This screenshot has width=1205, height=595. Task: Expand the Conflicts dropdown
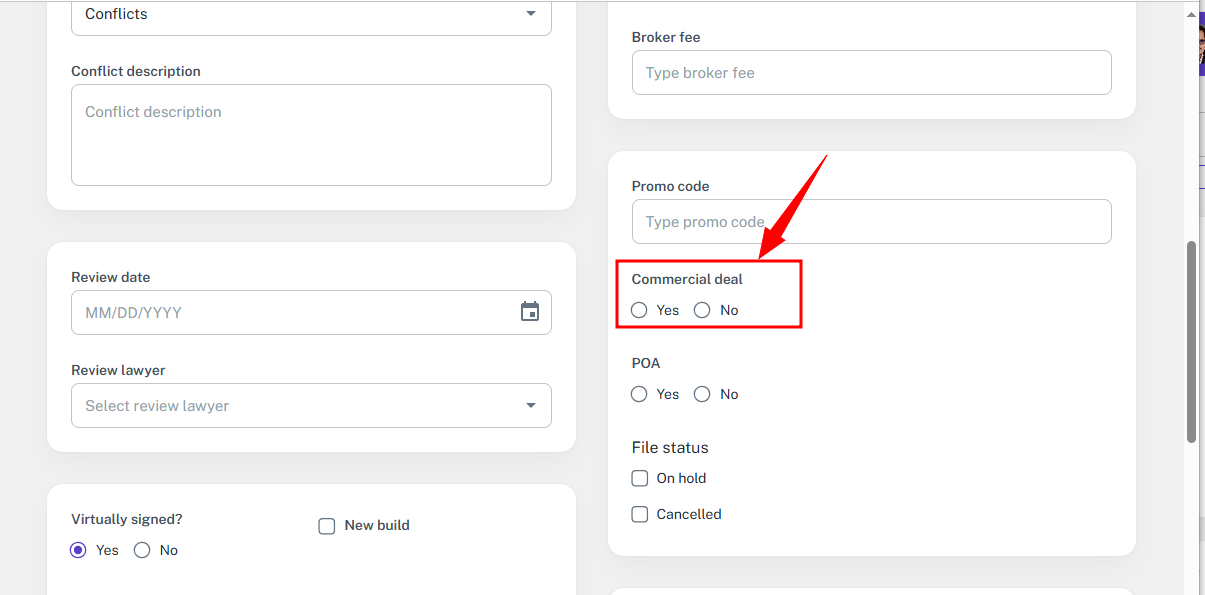click(x=530, y=14)
